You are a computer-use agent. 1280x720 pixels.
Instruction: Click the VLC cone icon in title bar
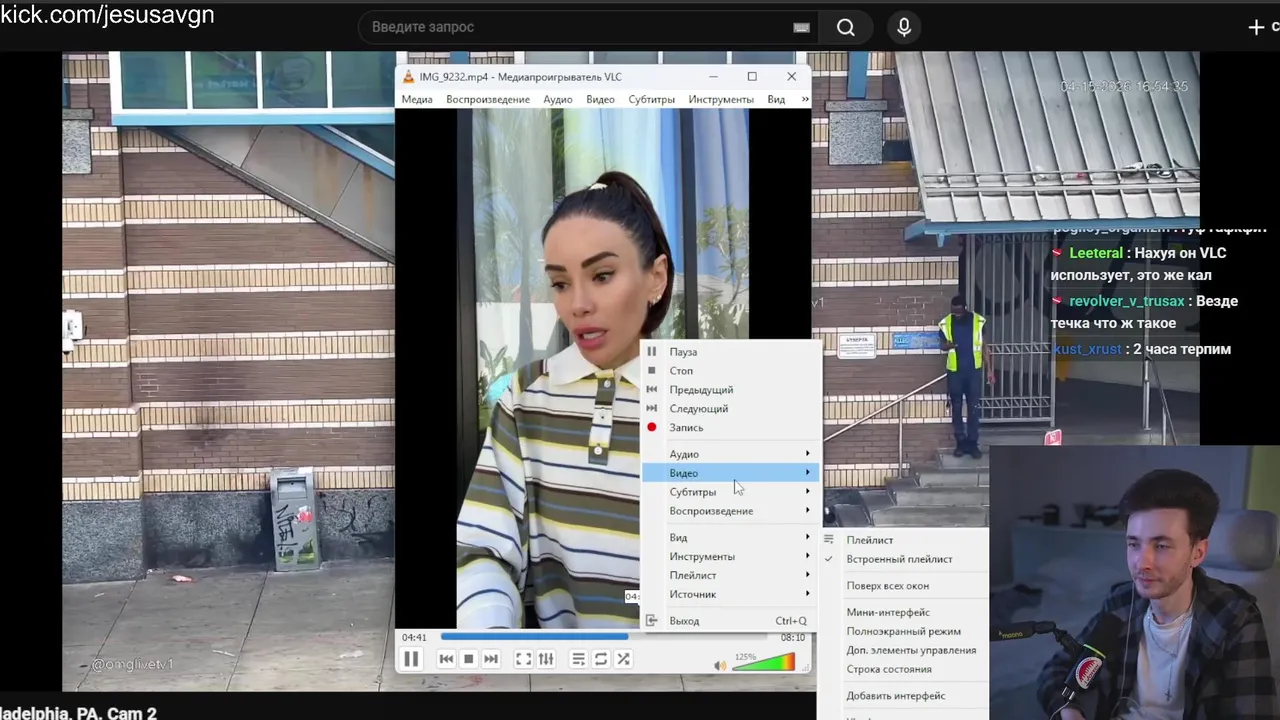tap(408, 77)
